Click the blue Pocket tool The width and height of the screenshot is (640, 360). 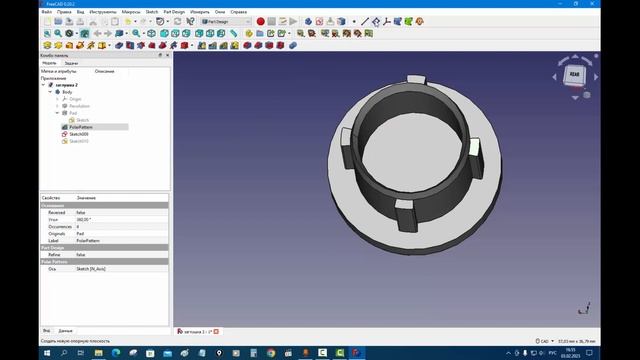119,45
